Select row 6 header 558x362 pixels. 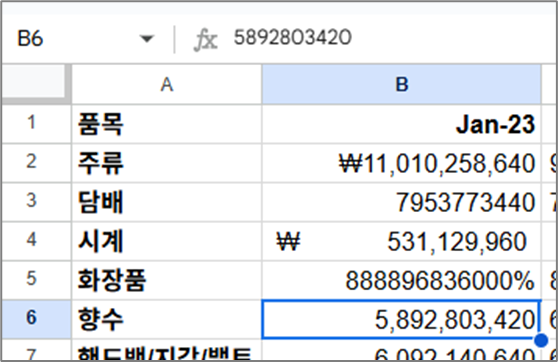(37, 319)
